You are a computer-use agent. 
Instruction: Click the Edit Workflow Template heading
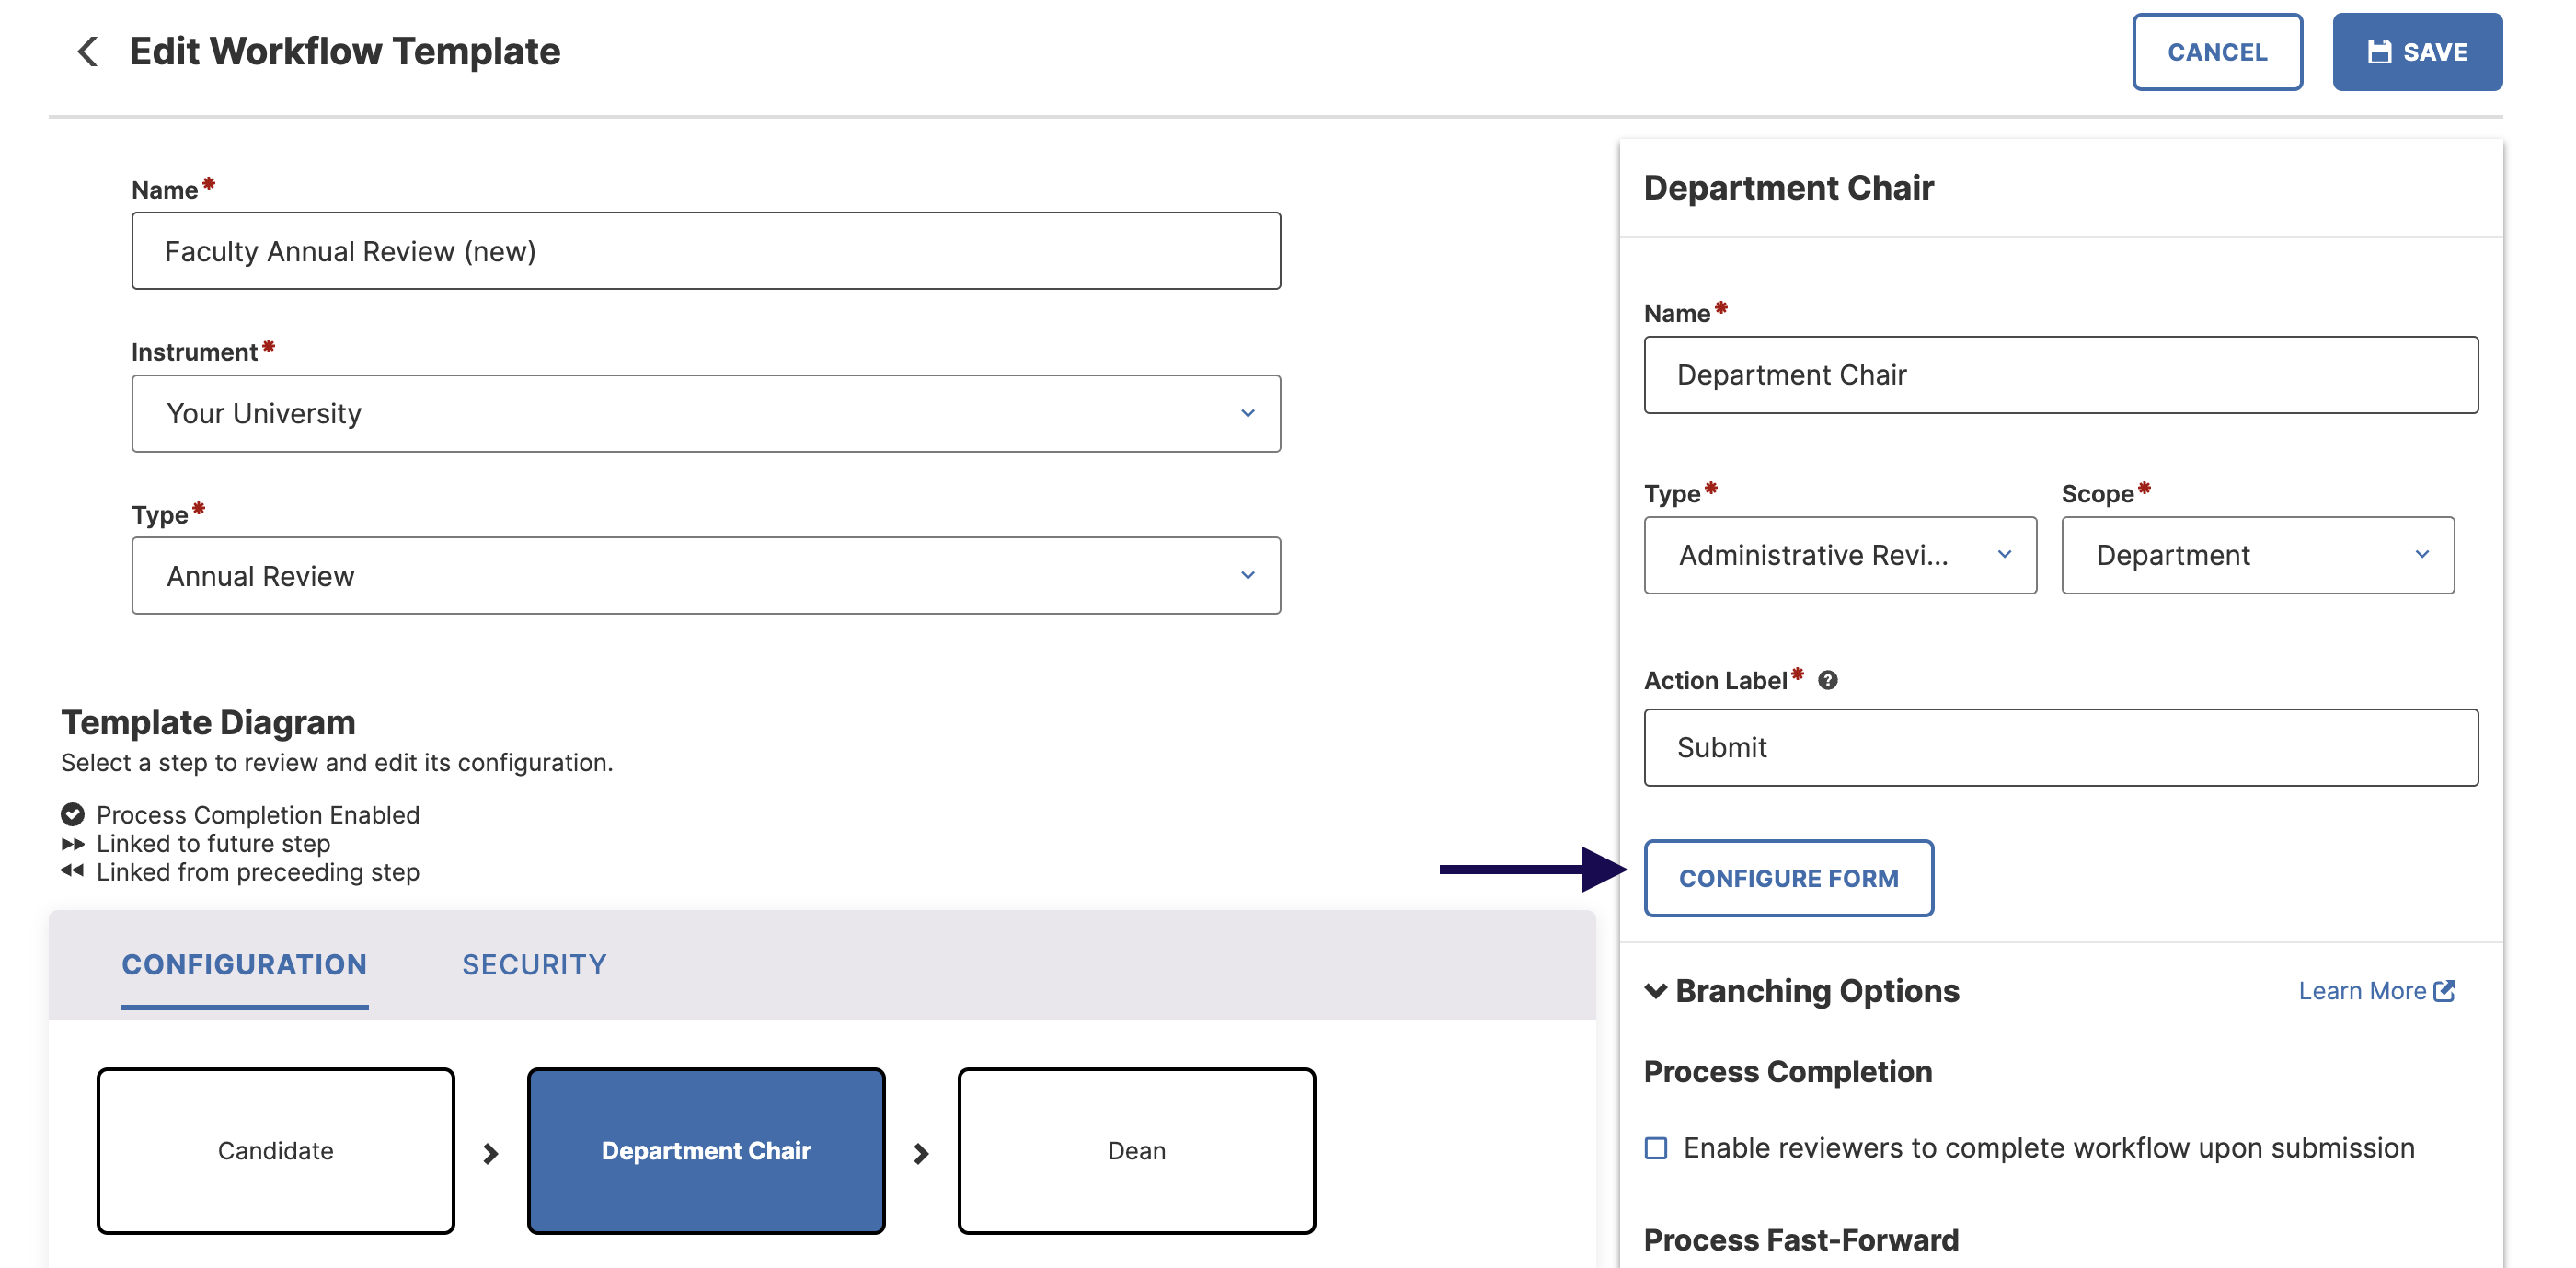point(344,51)
